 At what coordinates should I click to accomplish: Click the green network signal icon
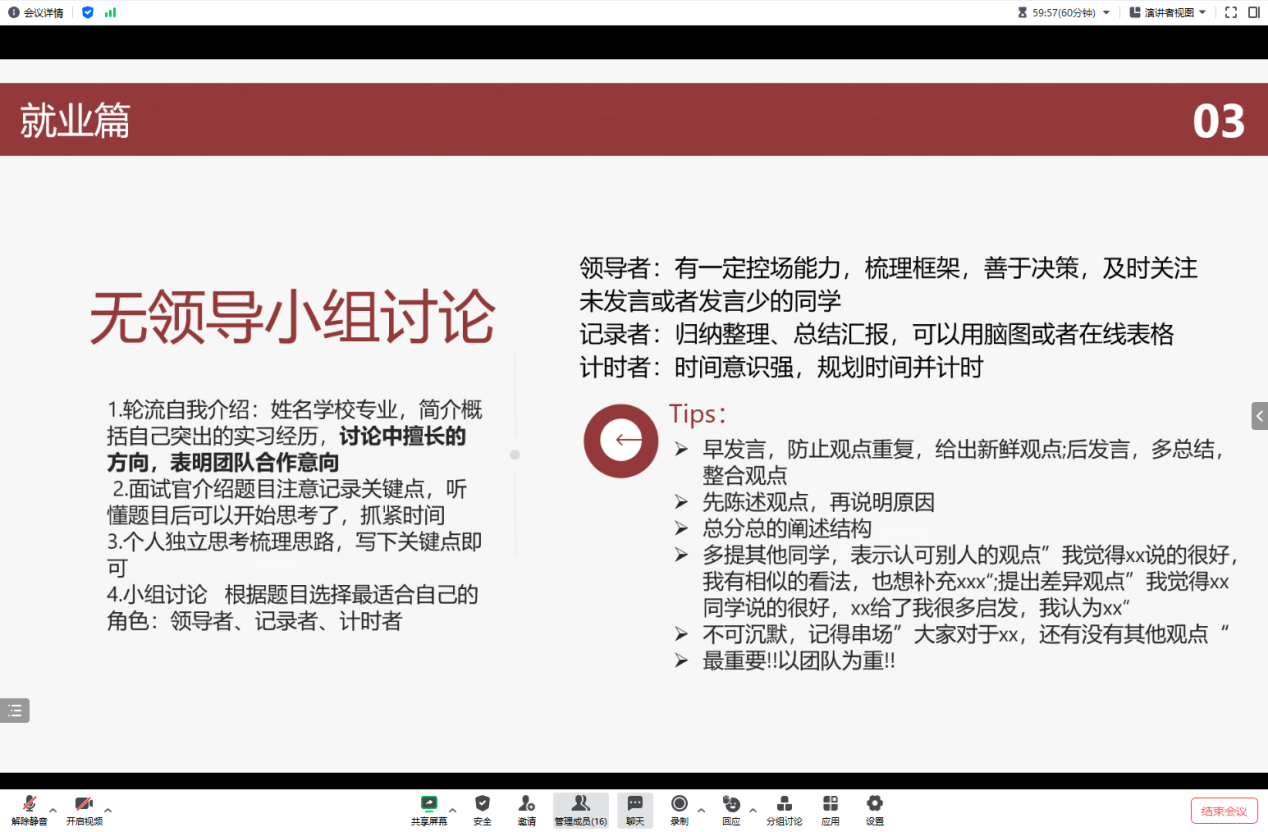coord(110,12)
